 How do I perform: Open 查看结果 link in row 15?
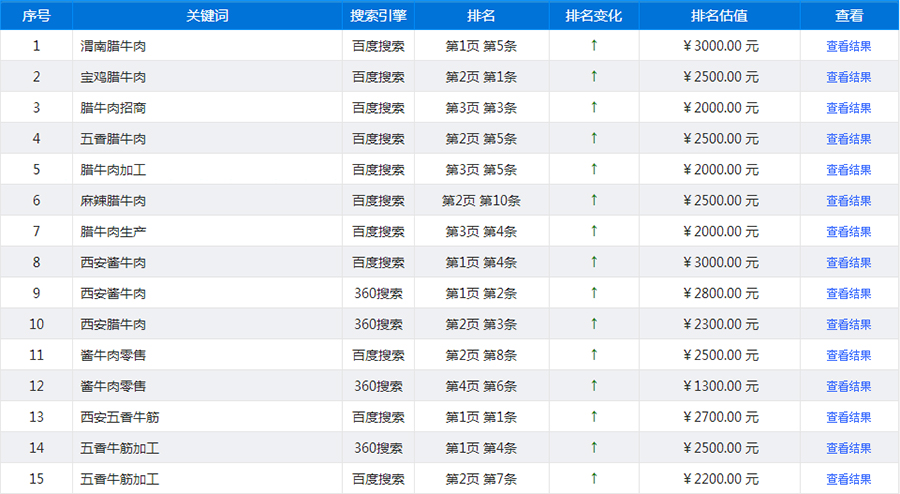coord(848,480)
